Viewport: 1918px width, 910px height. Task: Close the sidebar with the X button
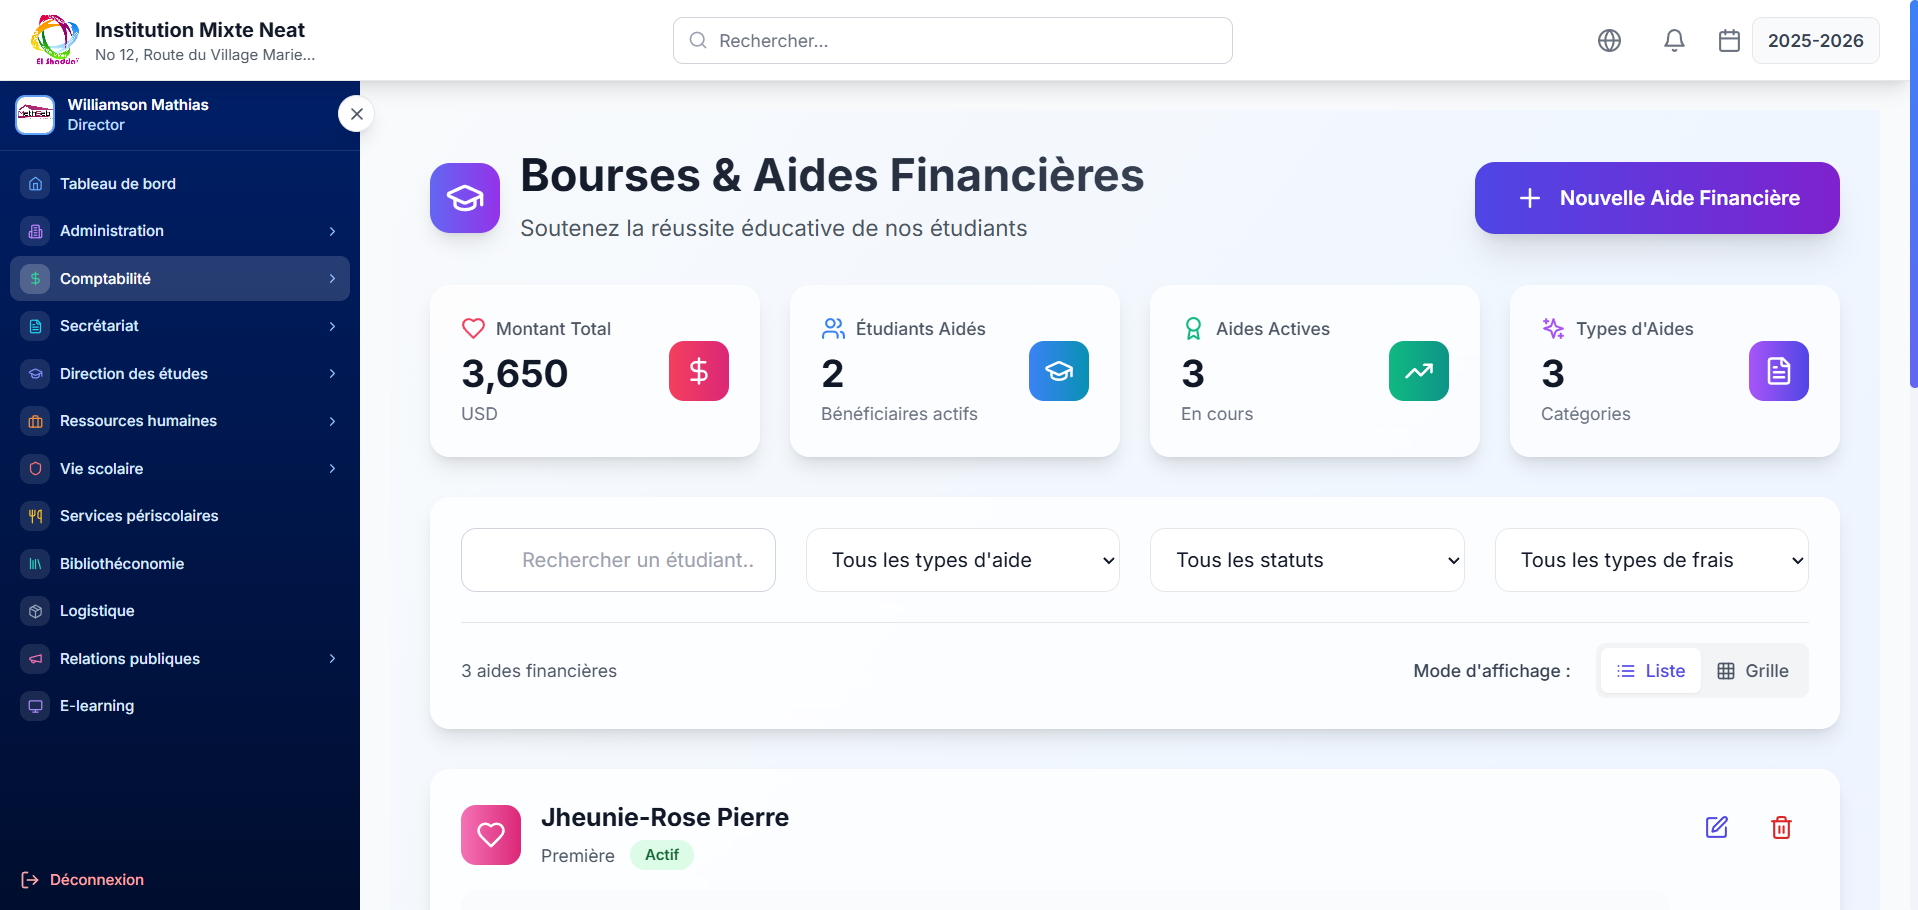point(357,114)
